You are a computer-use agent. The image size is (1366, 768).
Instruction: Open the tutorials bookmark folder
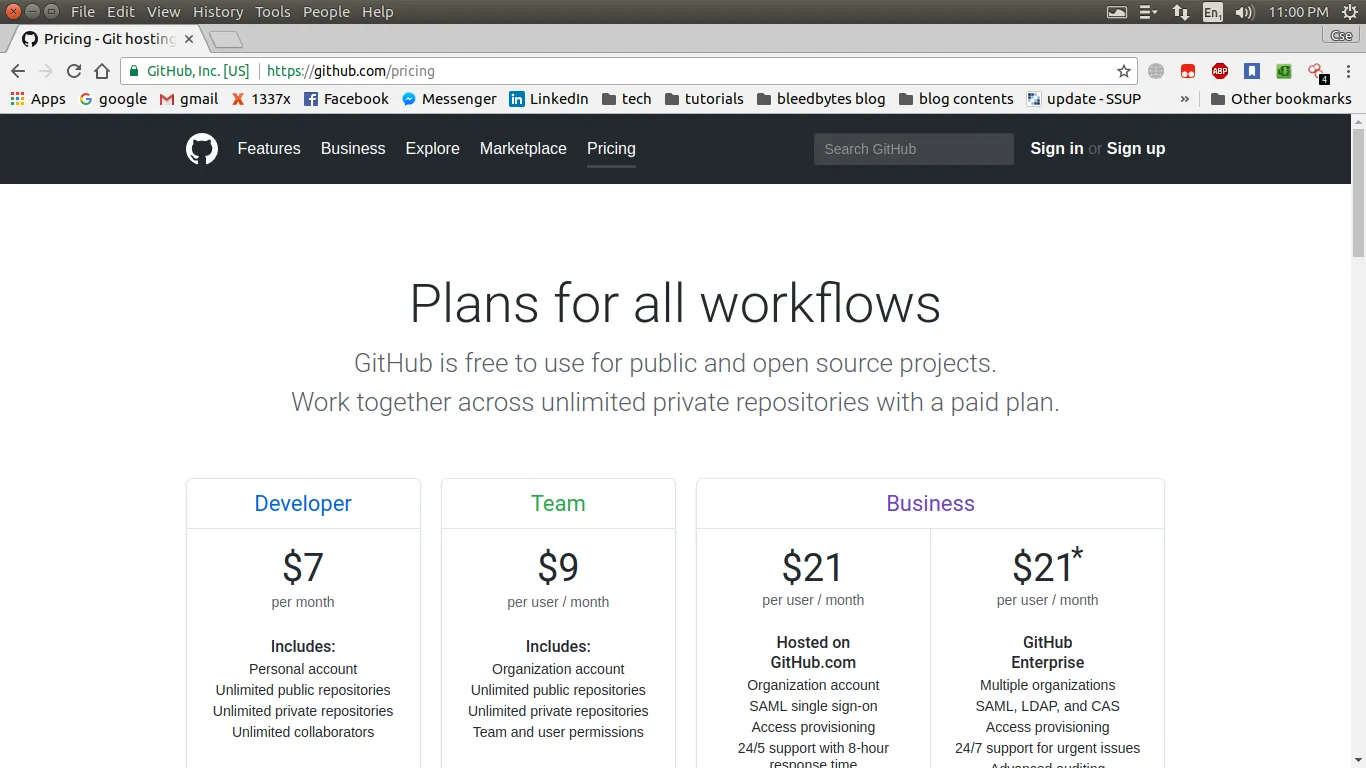[x=704, y=99]
